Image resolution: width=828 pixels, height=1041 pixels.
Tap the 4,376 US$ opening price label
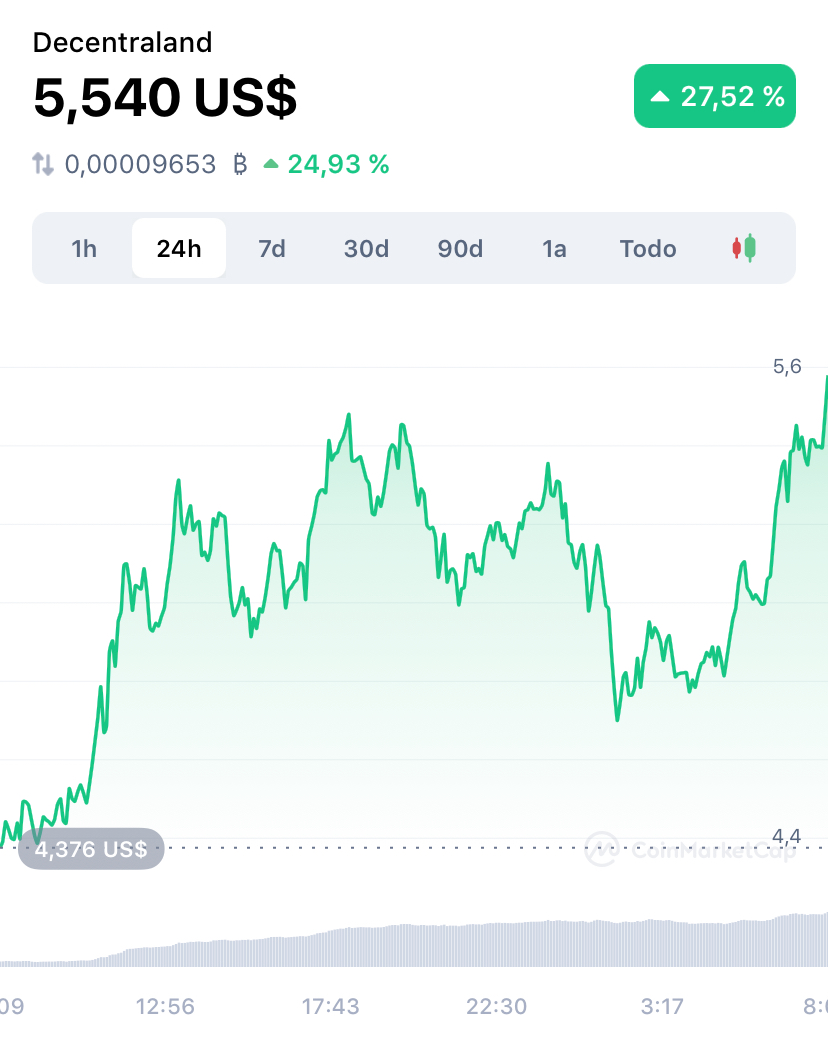[91, 848]
